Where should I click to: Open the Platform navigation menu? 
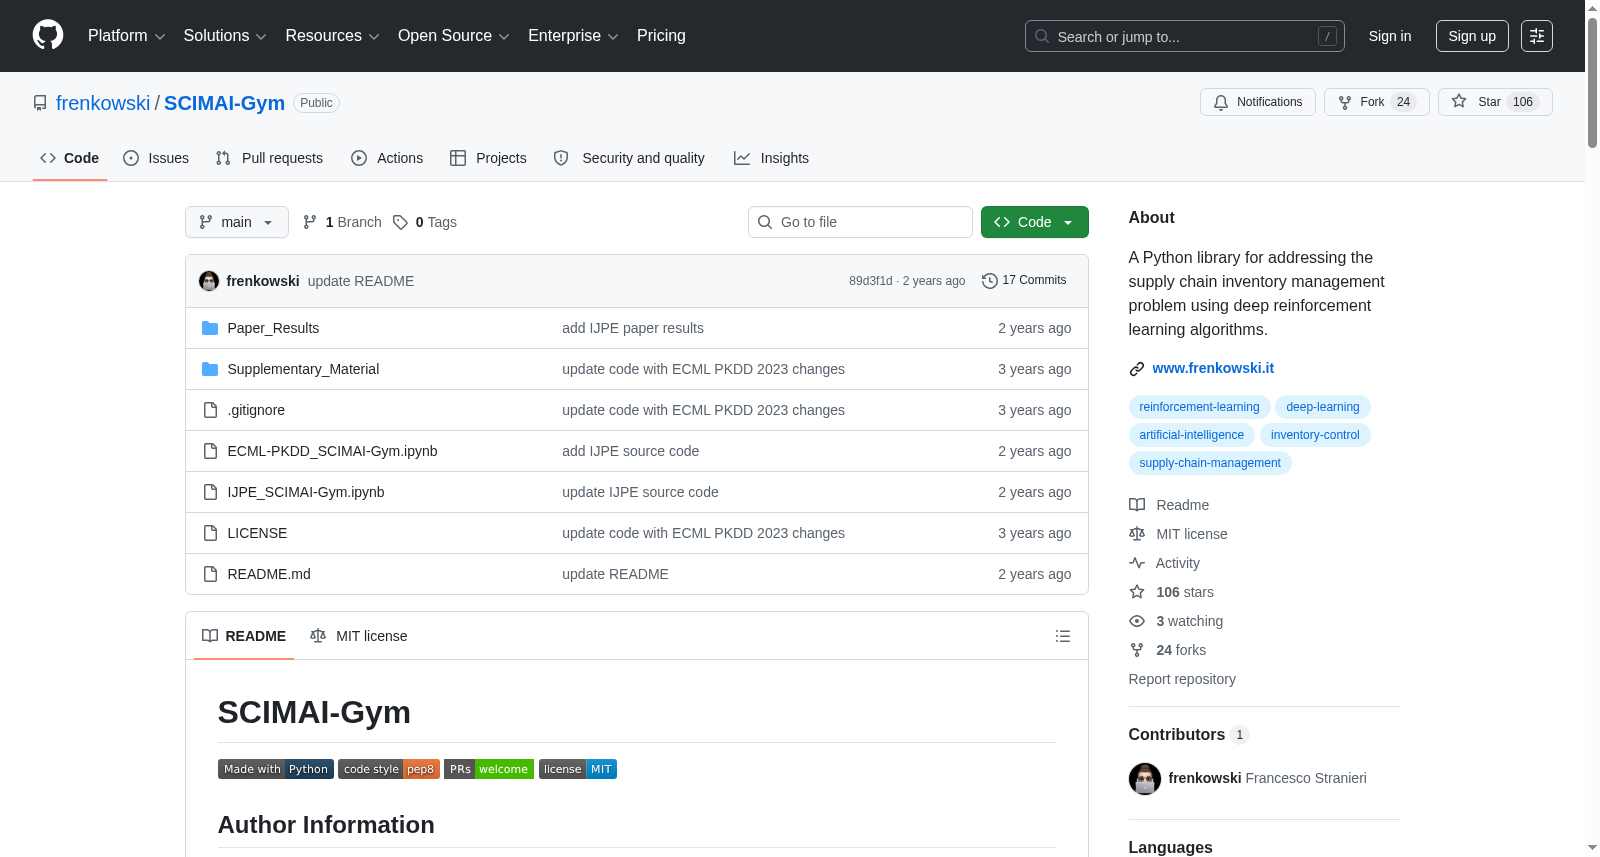[x=127, y=36]
